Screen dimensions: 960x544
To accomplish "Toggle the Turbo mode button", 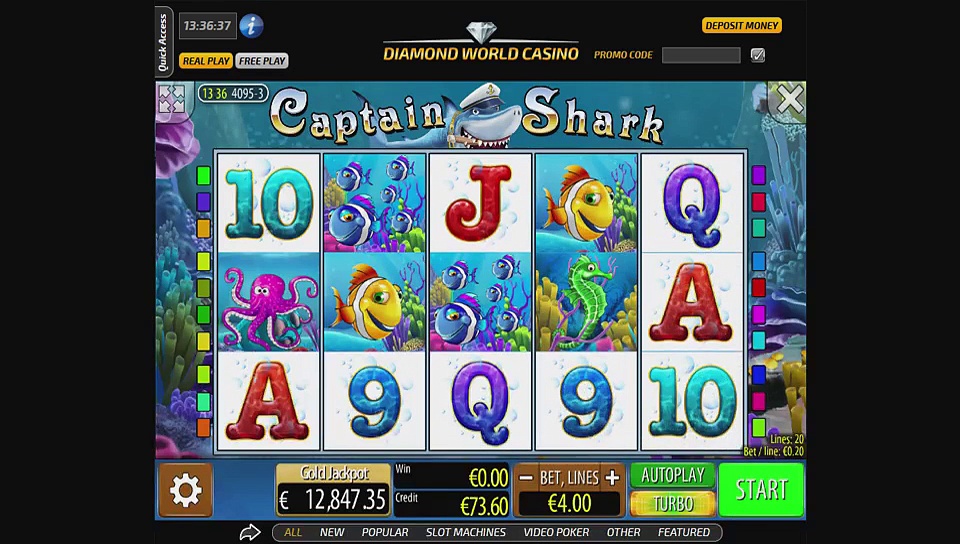I will coord(673,504).
